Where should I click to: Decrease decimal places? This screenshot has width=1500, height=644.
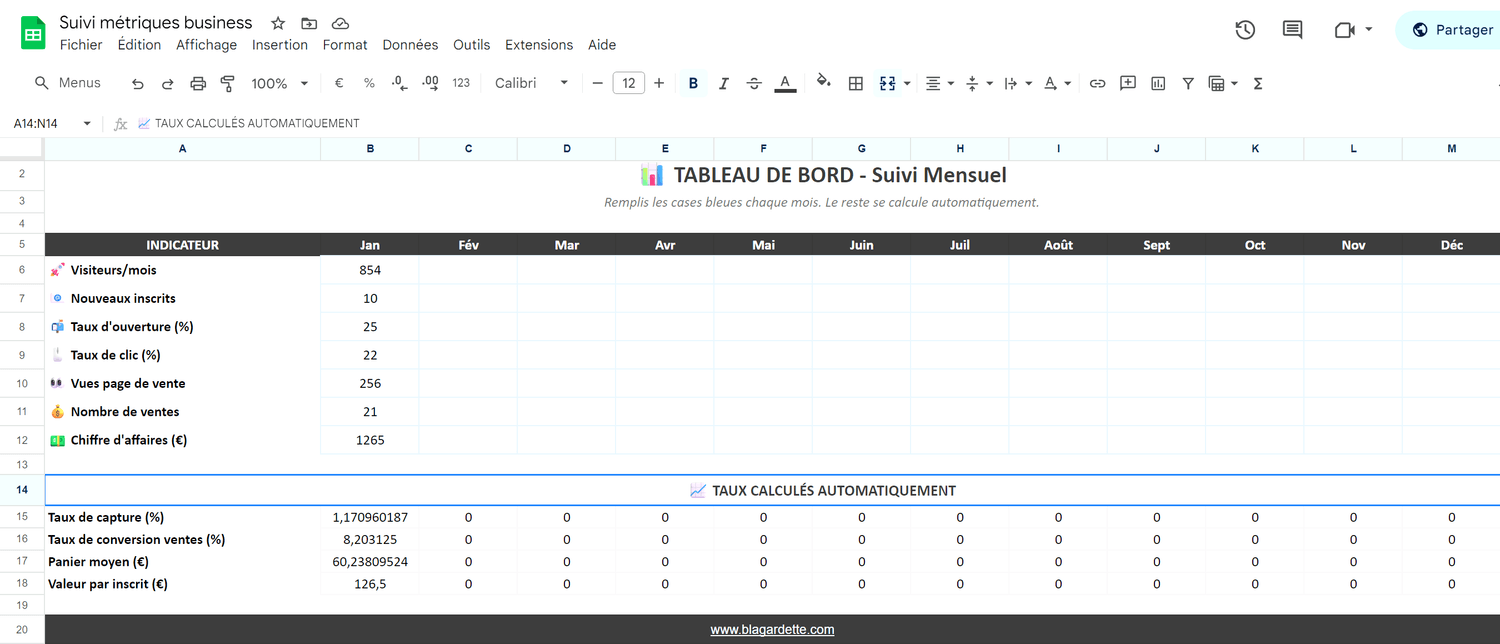coord(399,83)
